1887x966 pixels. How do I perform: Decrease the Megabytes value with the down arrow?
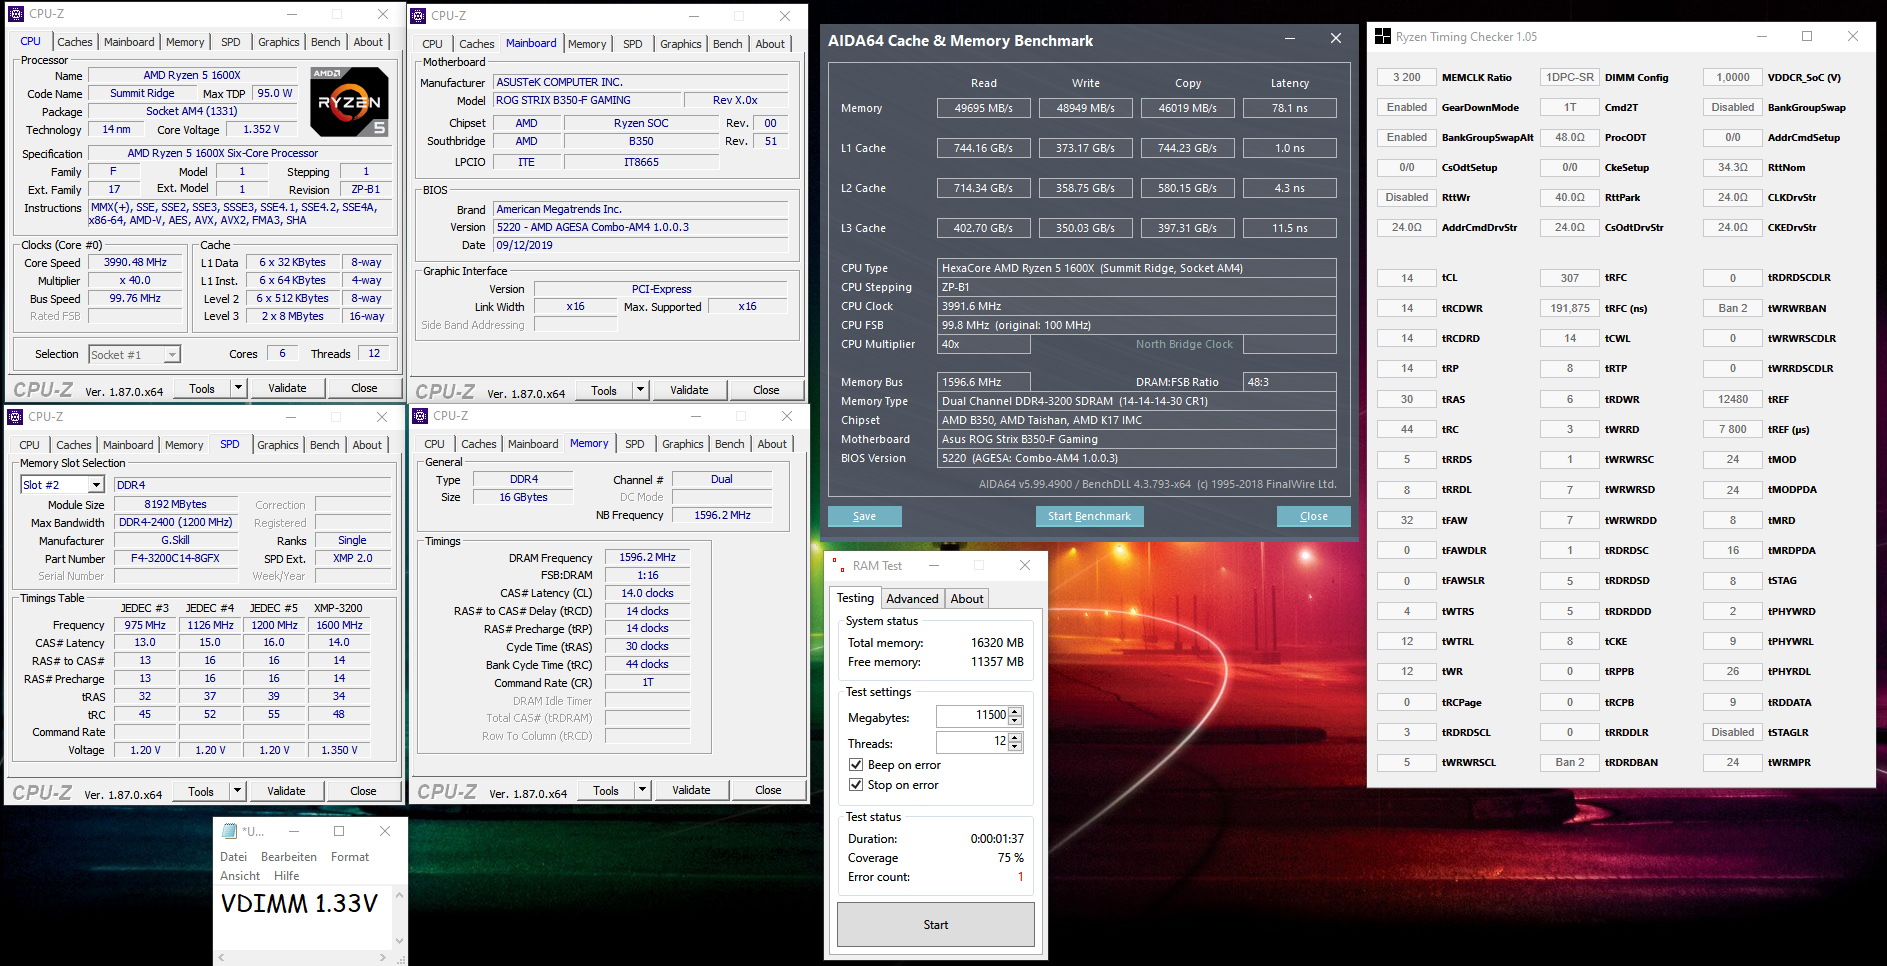point(1015,720)
